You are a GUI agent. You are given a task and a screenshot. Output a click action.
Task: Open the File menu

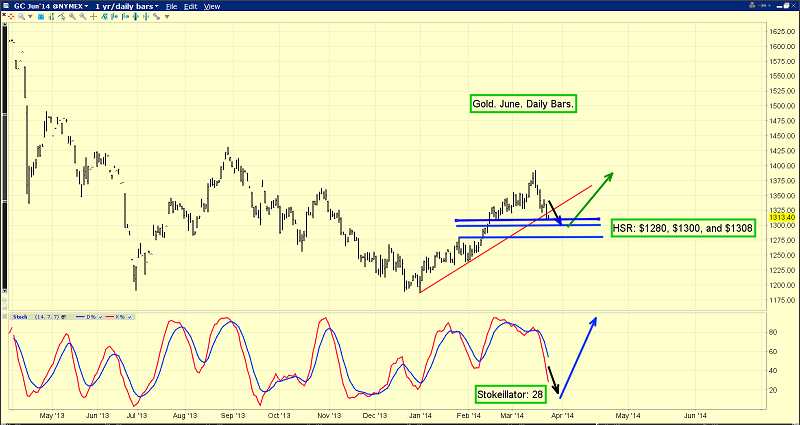tap(174, 6)
